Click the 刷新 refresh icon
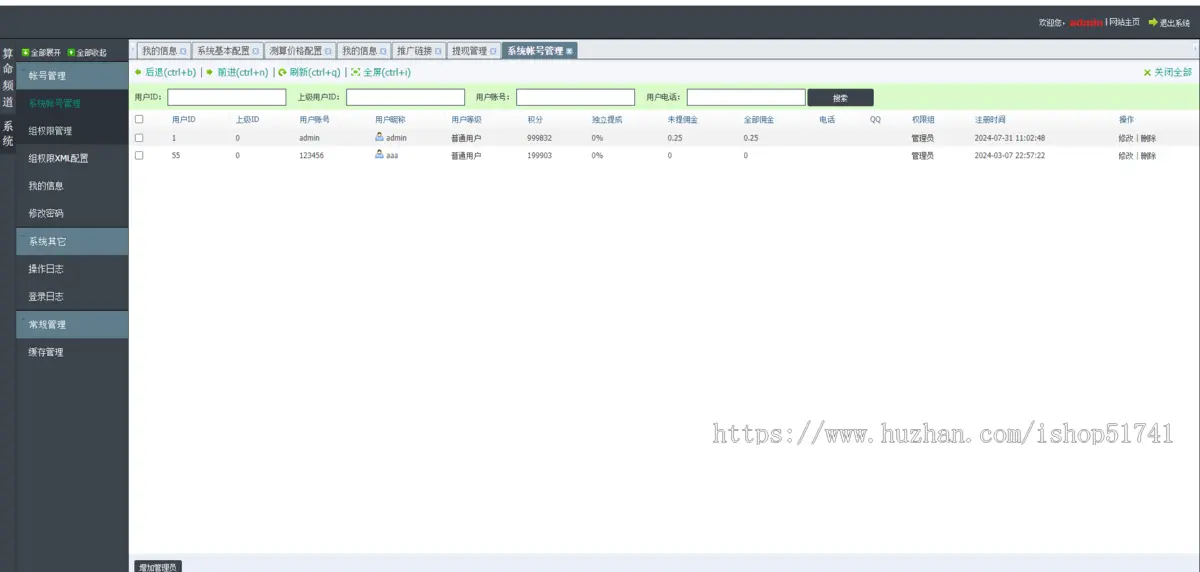The image size is (1200, 572). pyautogui.click(x=282, y=72)
